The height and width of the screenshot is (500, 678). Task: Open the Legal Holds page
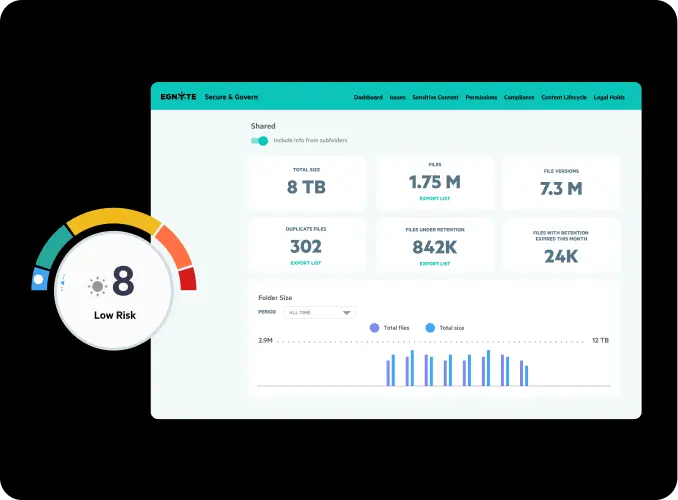[609, 97]
